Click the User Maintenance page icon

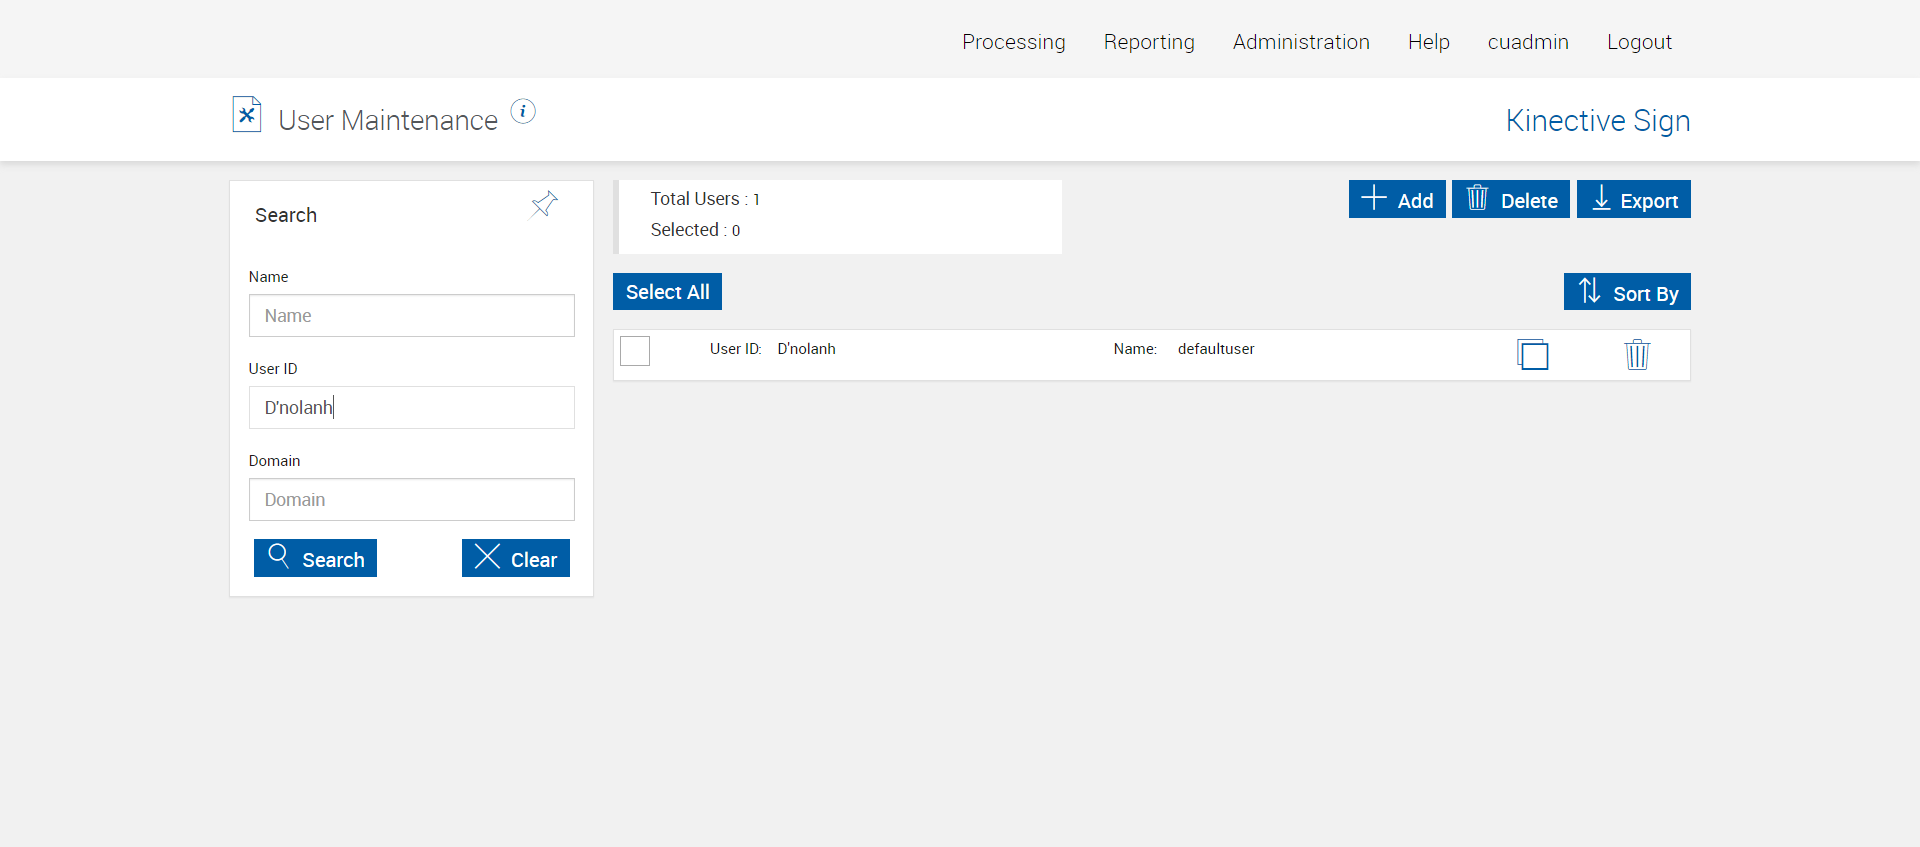(247, 114)
